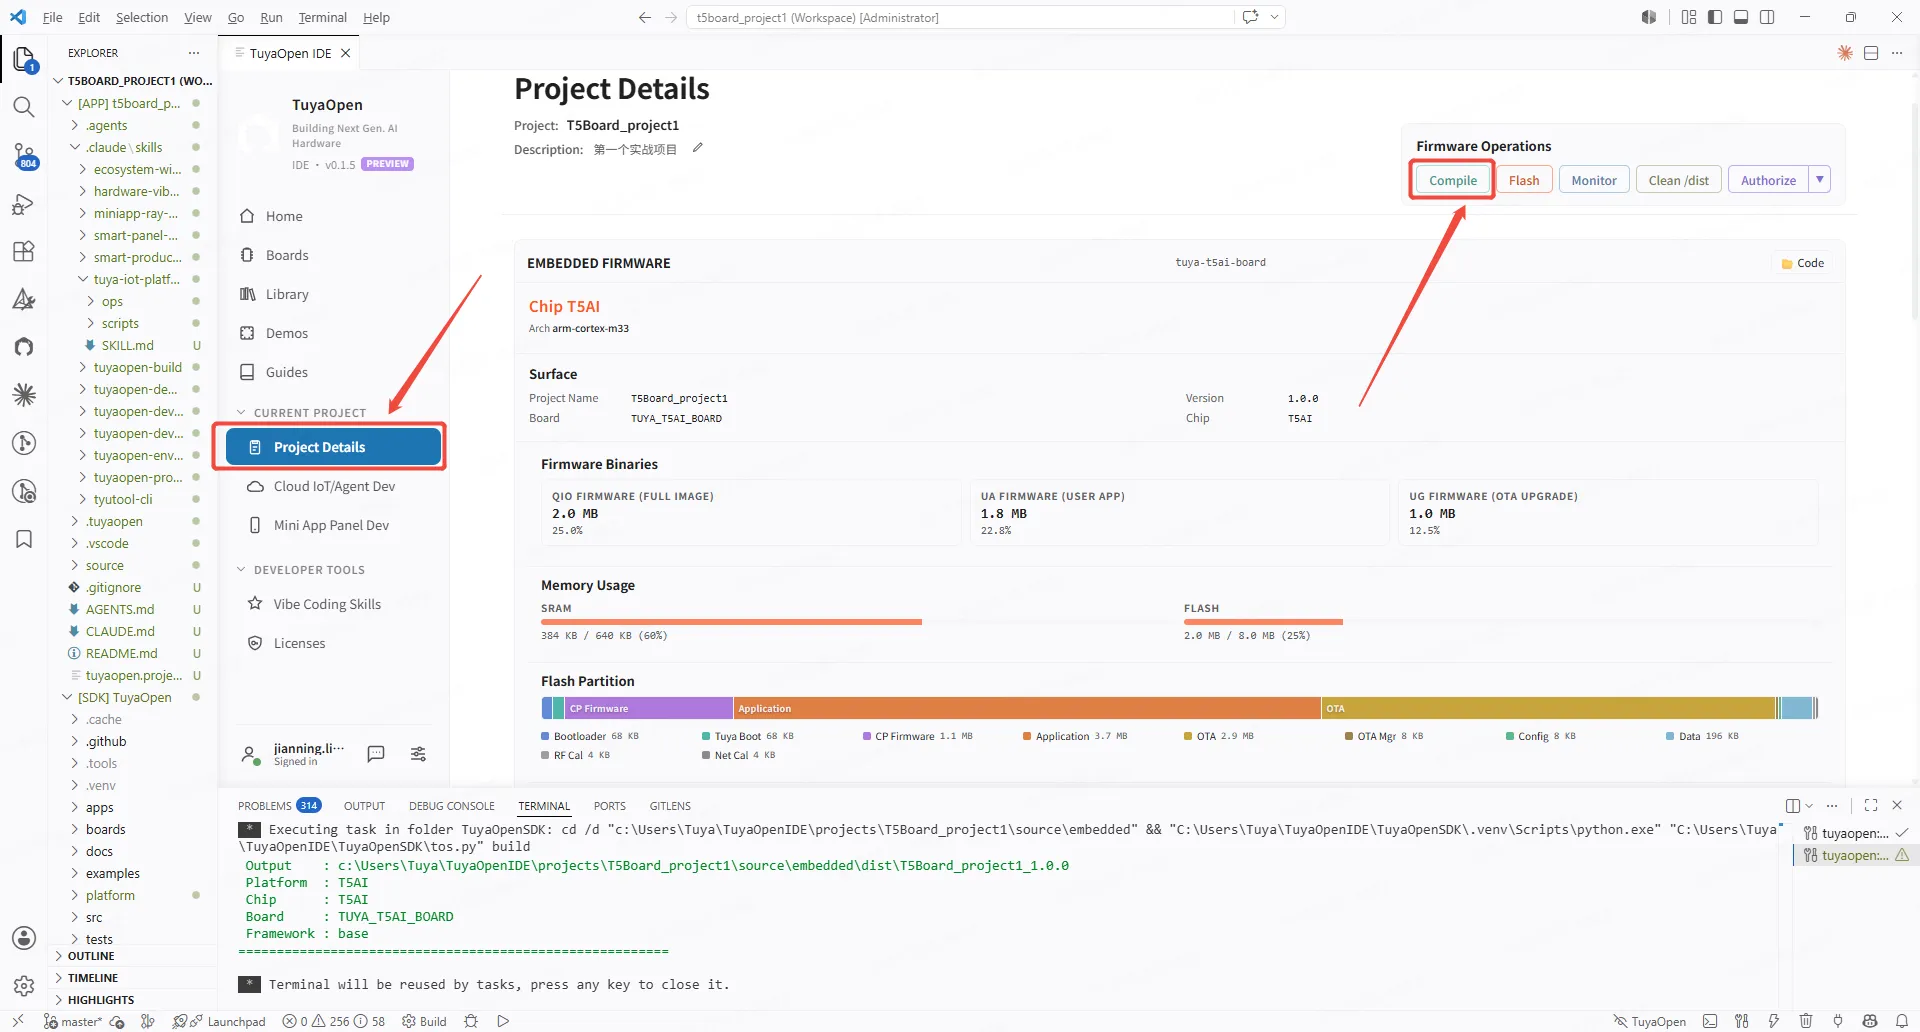Click the SRAM memory usage bar
Image resolution: width=1920 pixels, height=1032 pixels.
click(x=731, y=622)
